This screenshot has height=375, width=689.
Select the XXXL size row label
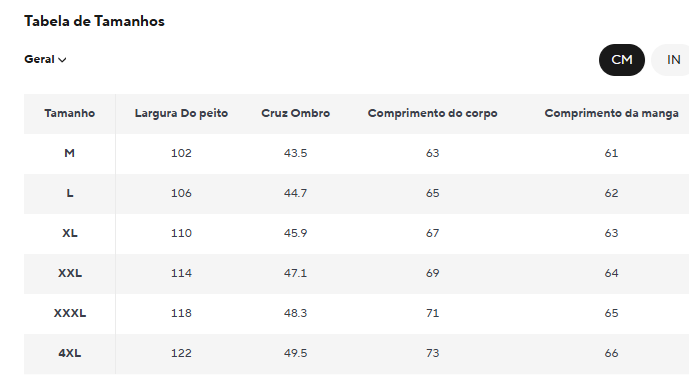tap(69, 313)
